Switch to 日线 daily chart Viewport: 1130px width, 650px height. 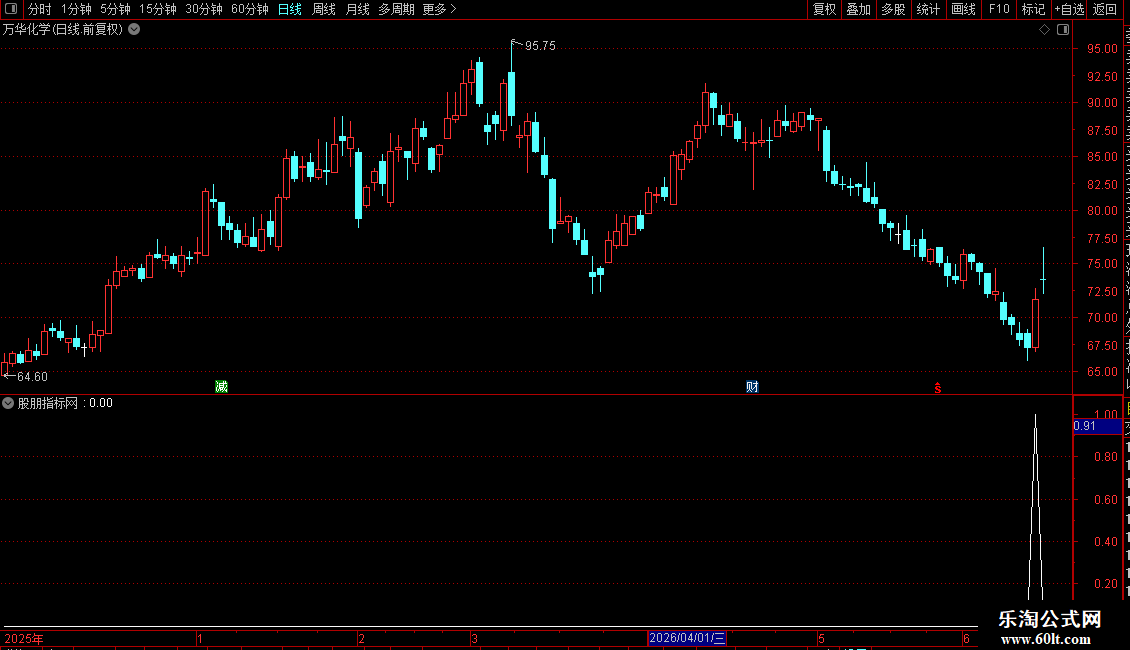pos(290,9)
